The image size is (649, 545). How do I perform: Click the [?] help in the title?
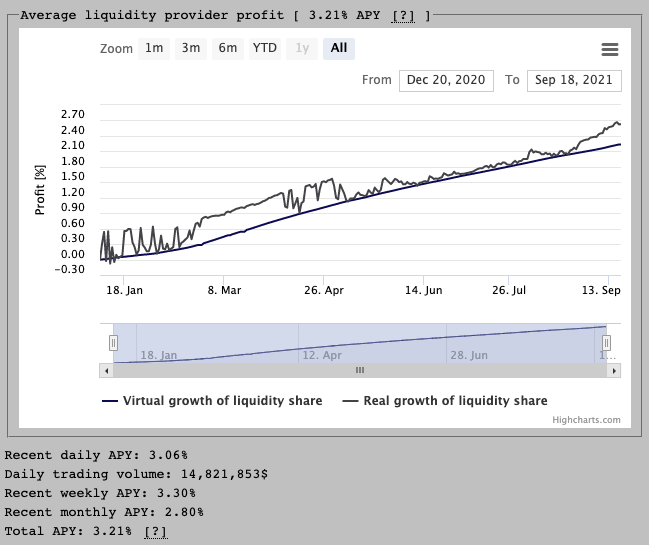coord(406,16)
